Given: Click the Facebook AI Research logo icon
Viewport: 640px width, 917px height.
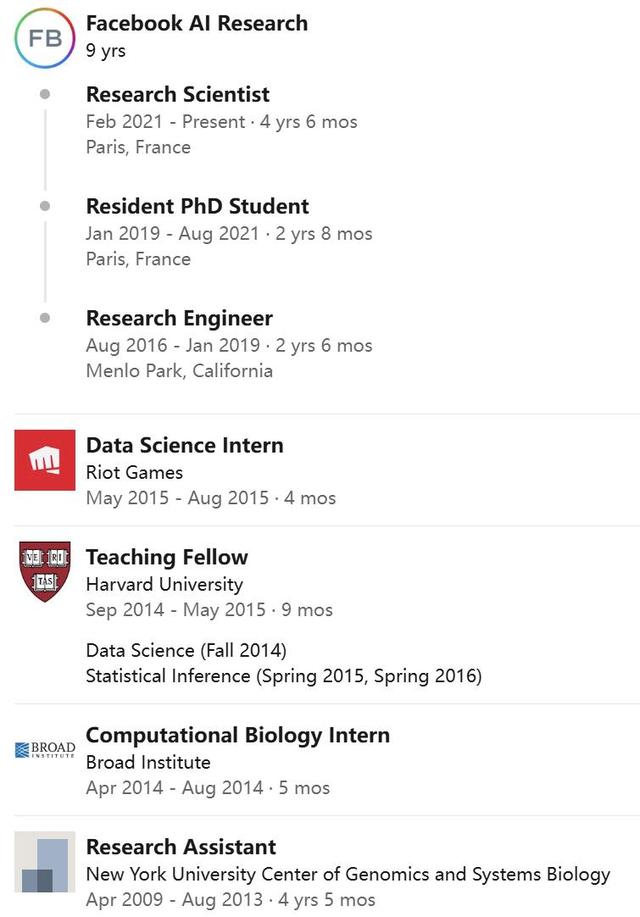Looking at the screenshot, I should coord(44,37).
